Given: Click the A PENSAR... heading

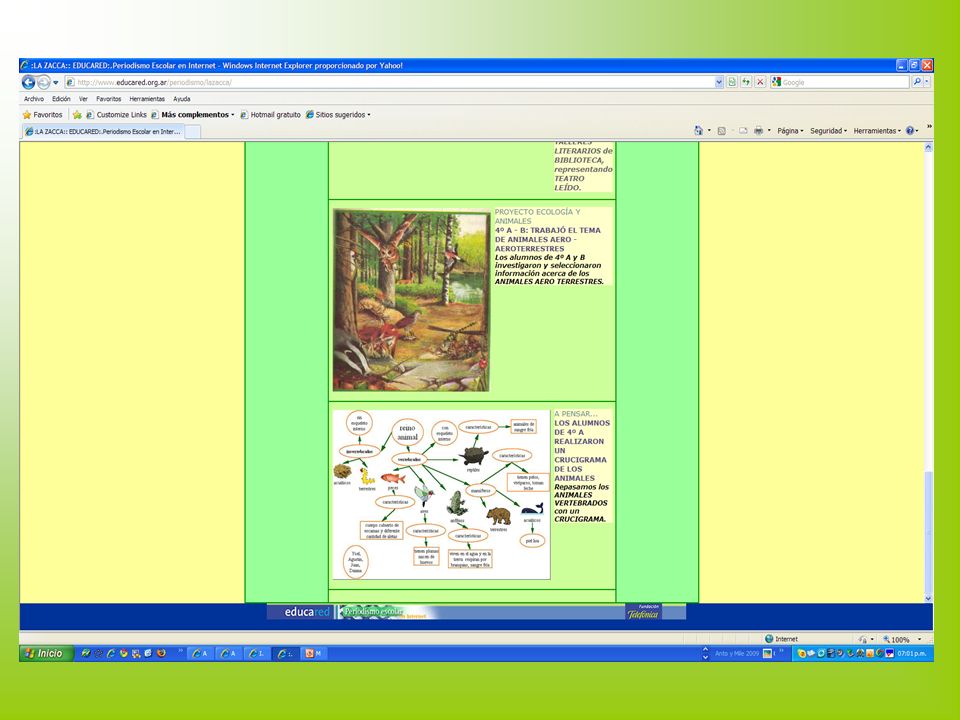Looking at the screenshot, I should click(x=576, y=414).
